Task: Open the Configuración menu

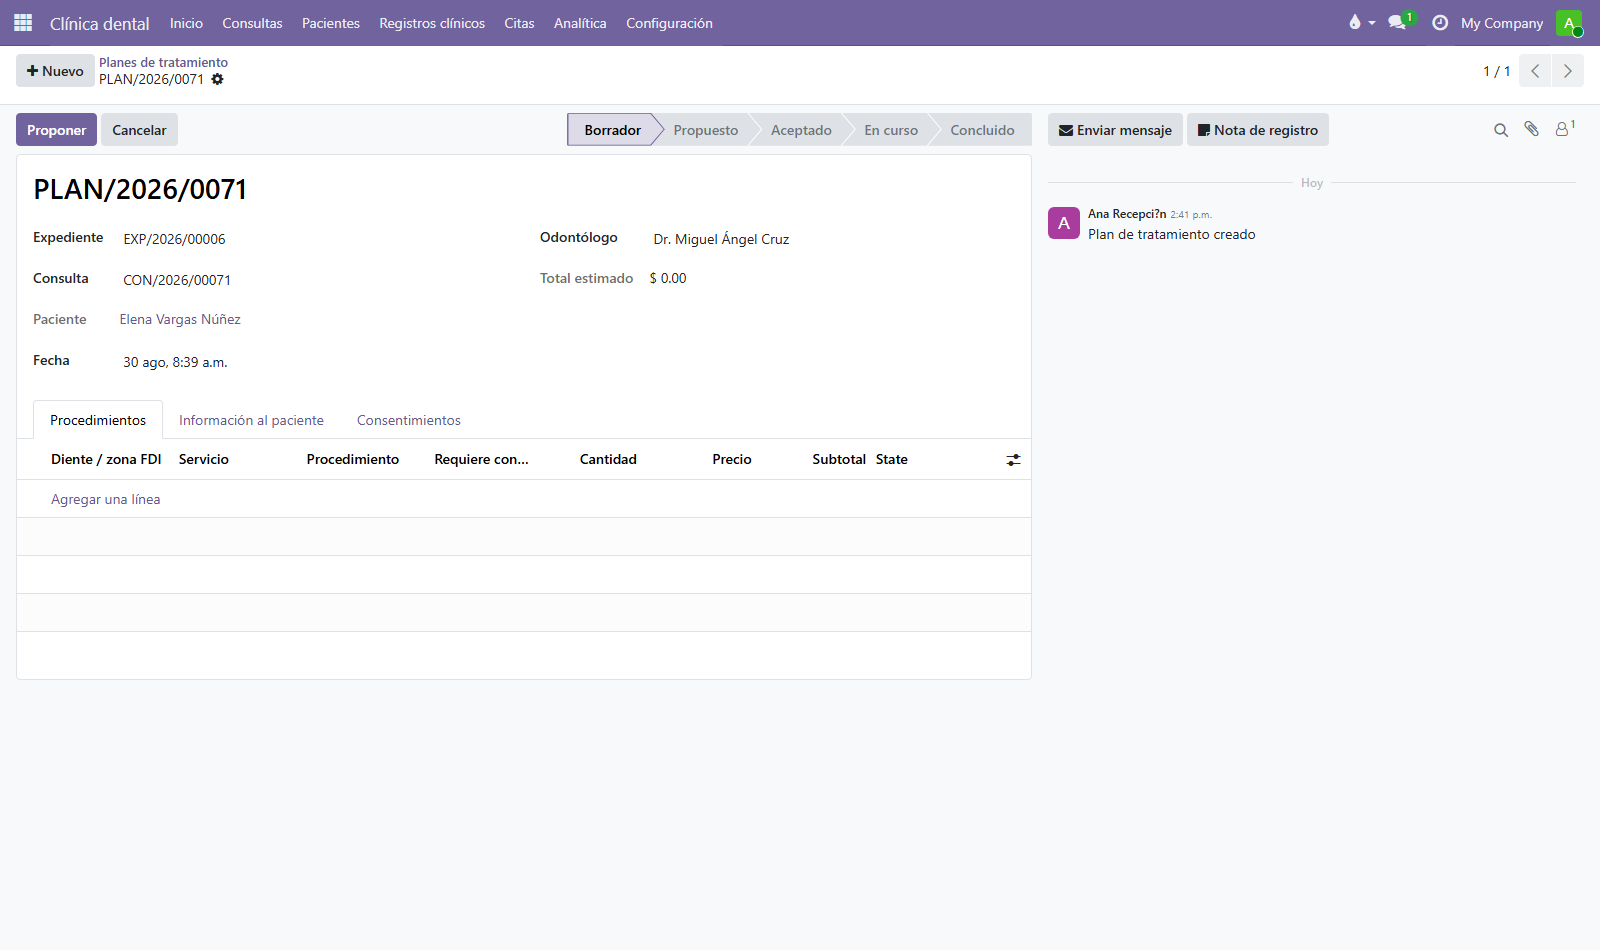Action: coord(669,23)
